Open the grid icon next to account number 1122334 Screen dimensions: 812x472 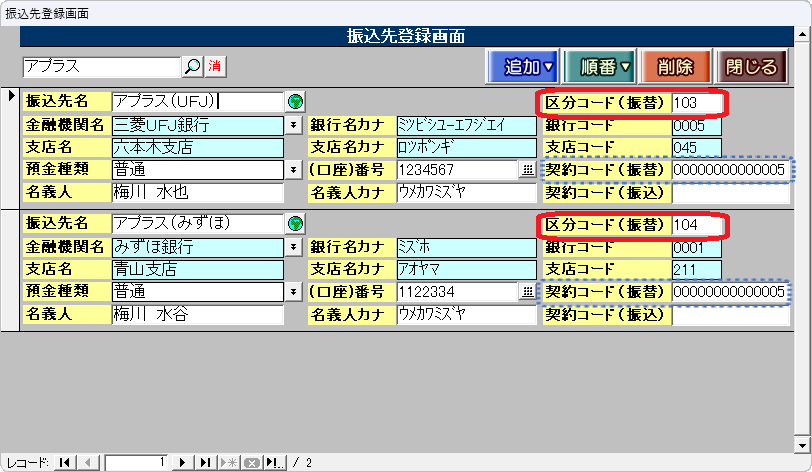[528, 292]
